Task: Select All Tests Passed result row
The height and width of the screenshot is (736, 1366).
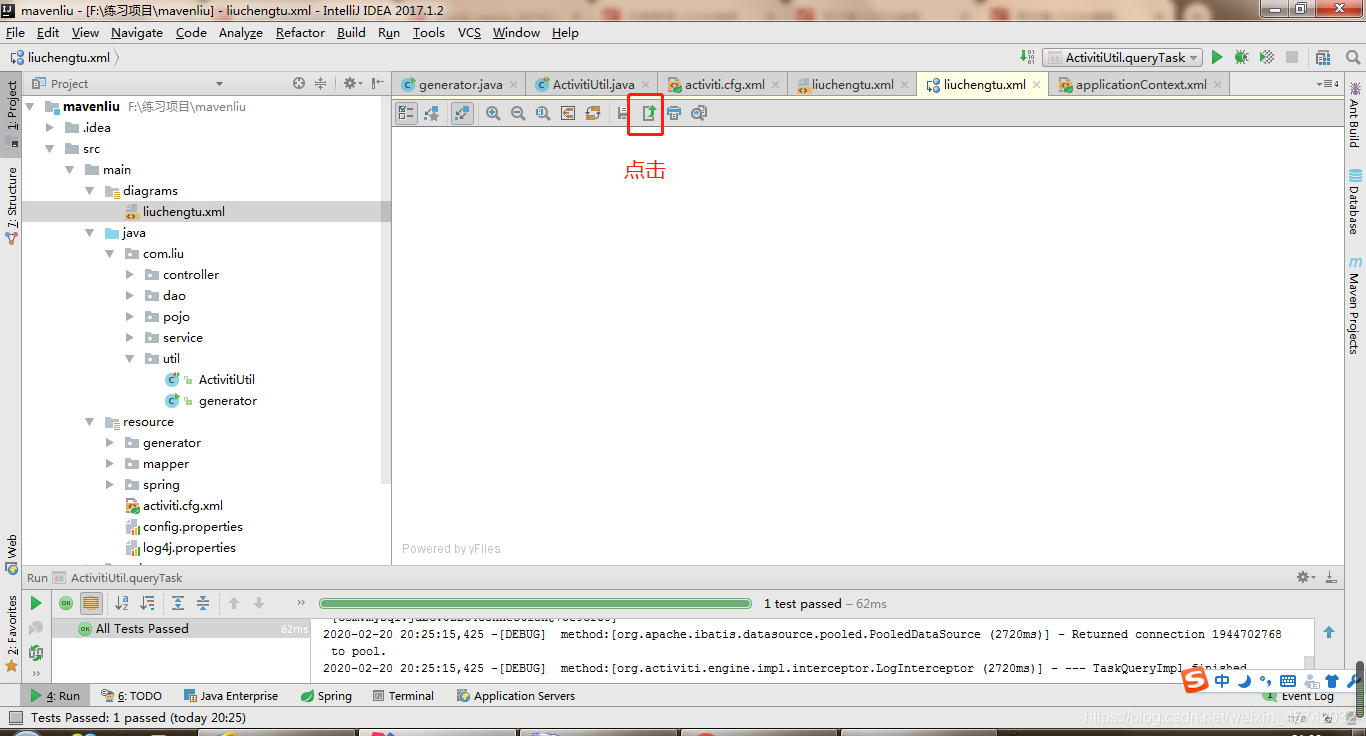Action: click(181, 628)
